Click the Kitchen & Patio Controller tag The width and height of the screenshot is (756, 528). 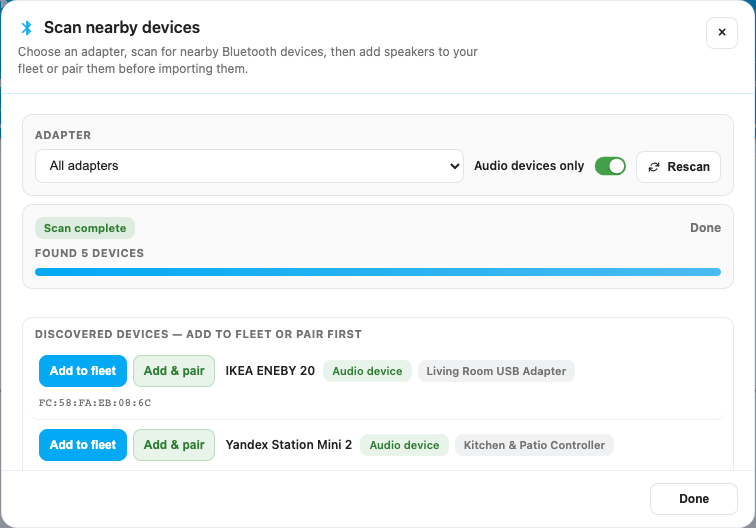click(534, 445)
